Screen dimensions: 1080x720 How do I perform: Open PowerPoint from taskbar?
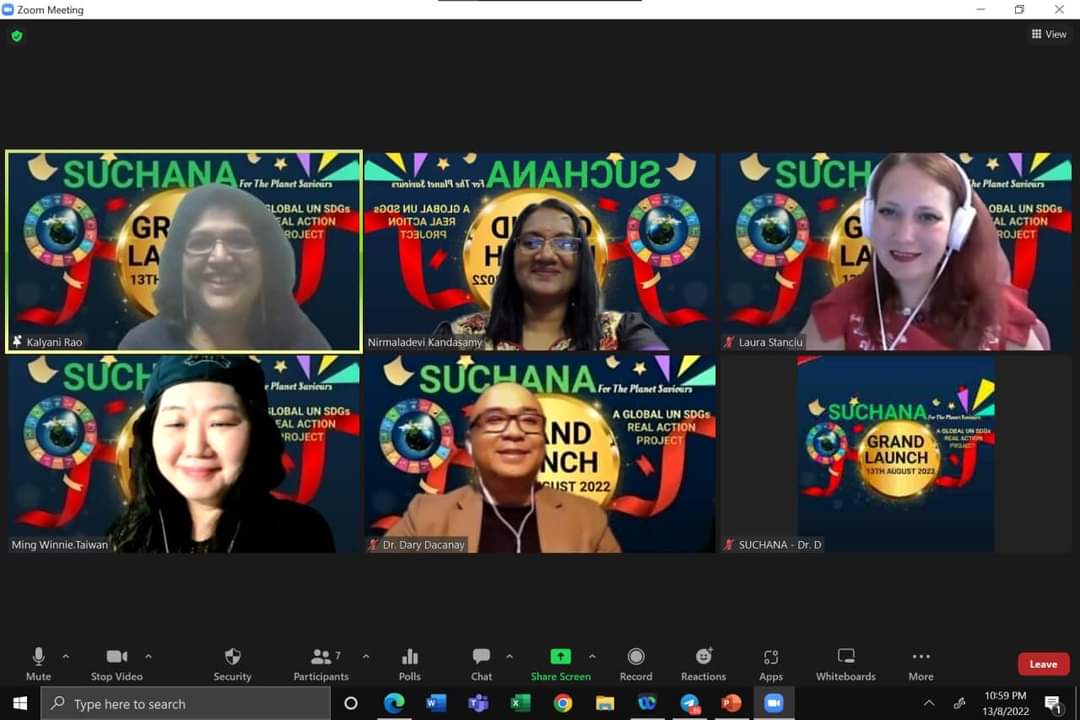point(731,703)
